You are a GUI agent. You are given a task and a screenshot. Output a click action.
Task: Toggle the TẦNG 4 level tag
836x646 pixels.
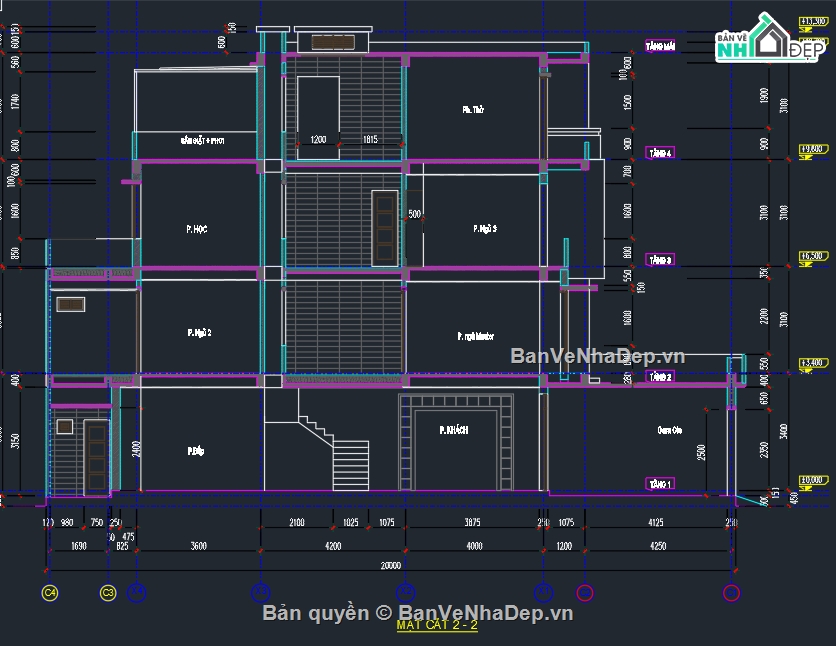659,153
